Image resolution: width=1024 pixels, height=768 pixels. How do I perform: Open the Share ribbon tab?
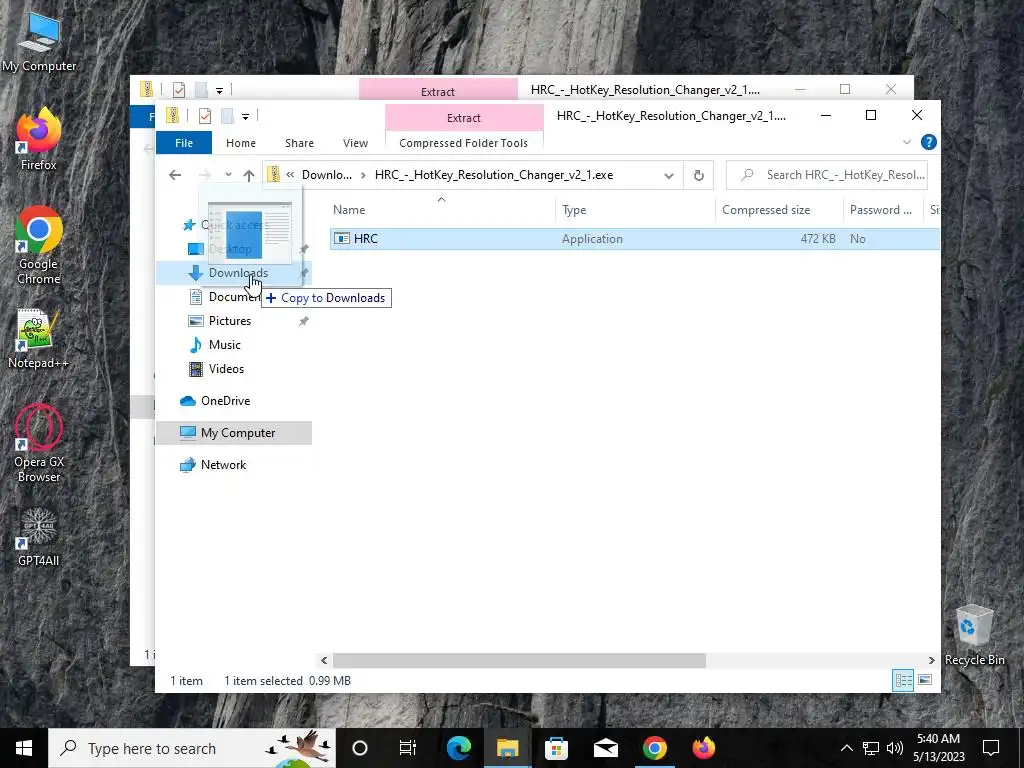click(x=299, y=143)
